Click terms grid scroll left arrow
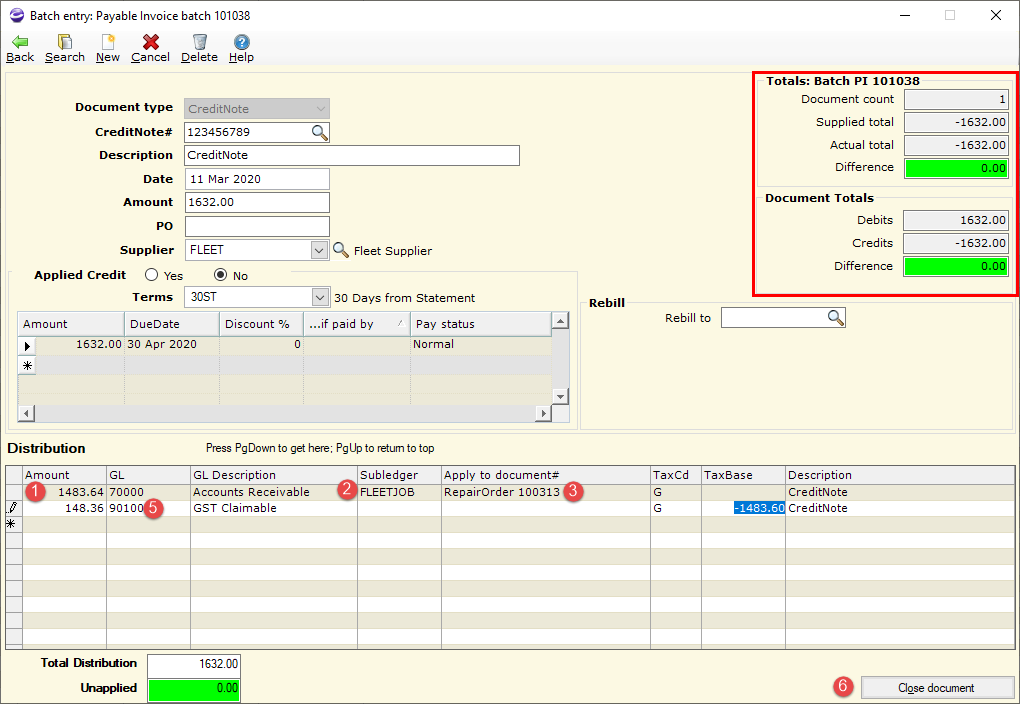The image size is (1020, 704). click(26, 413)
